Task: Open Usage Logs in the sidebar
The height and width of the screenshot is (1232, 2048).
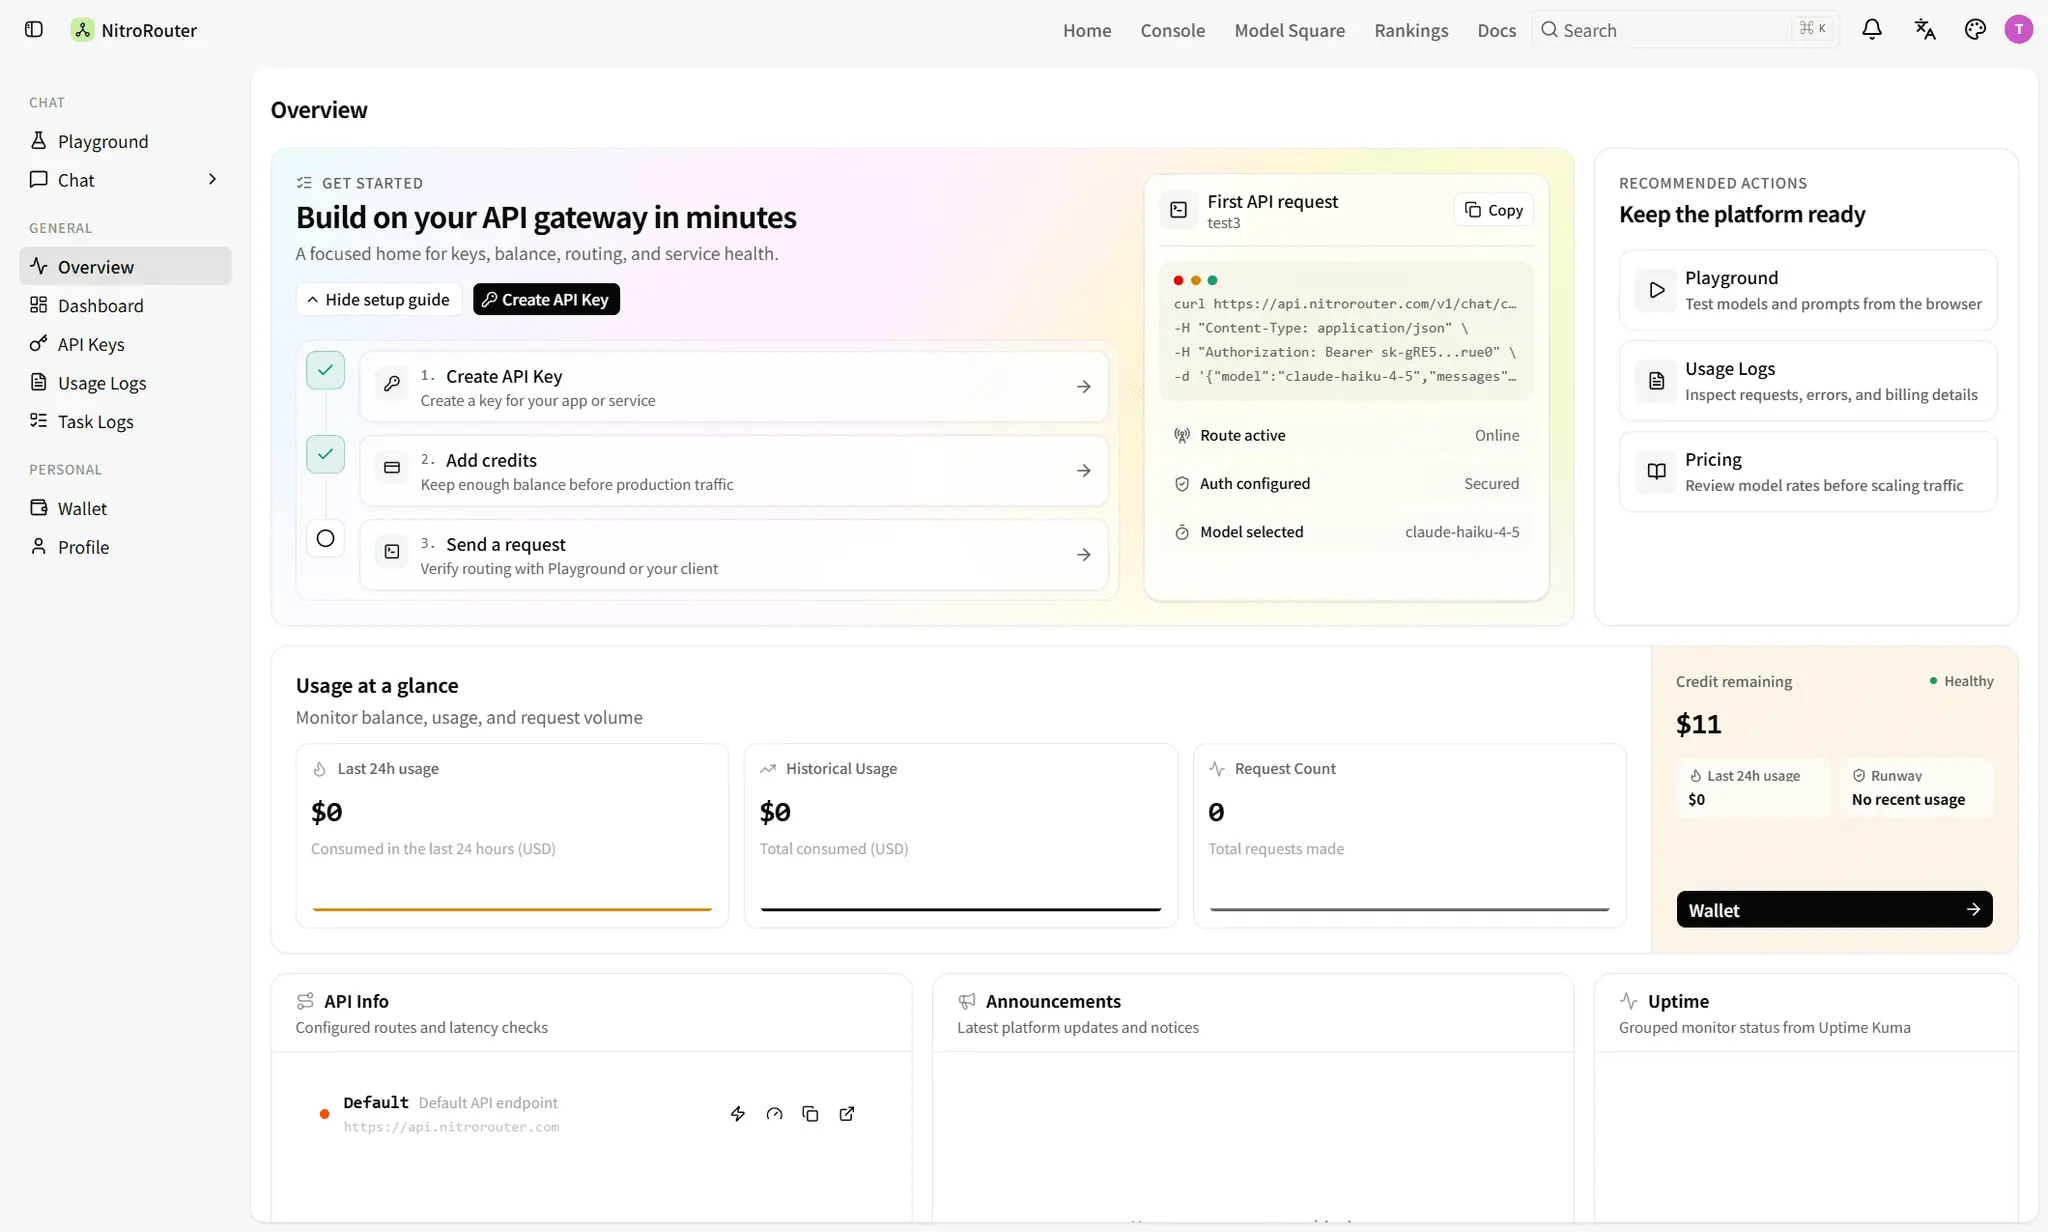Action: click(125, 383)
